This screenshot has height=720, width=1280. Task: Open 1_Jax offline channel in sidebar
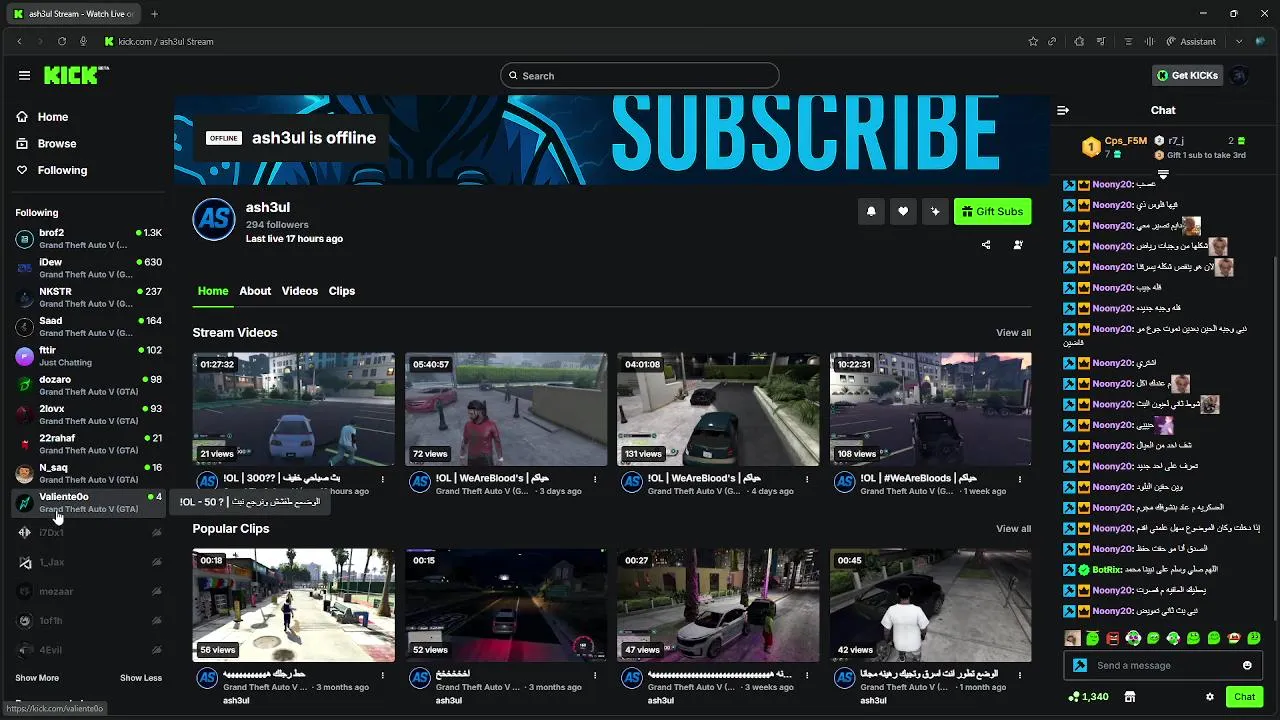(x=88, y=562)
